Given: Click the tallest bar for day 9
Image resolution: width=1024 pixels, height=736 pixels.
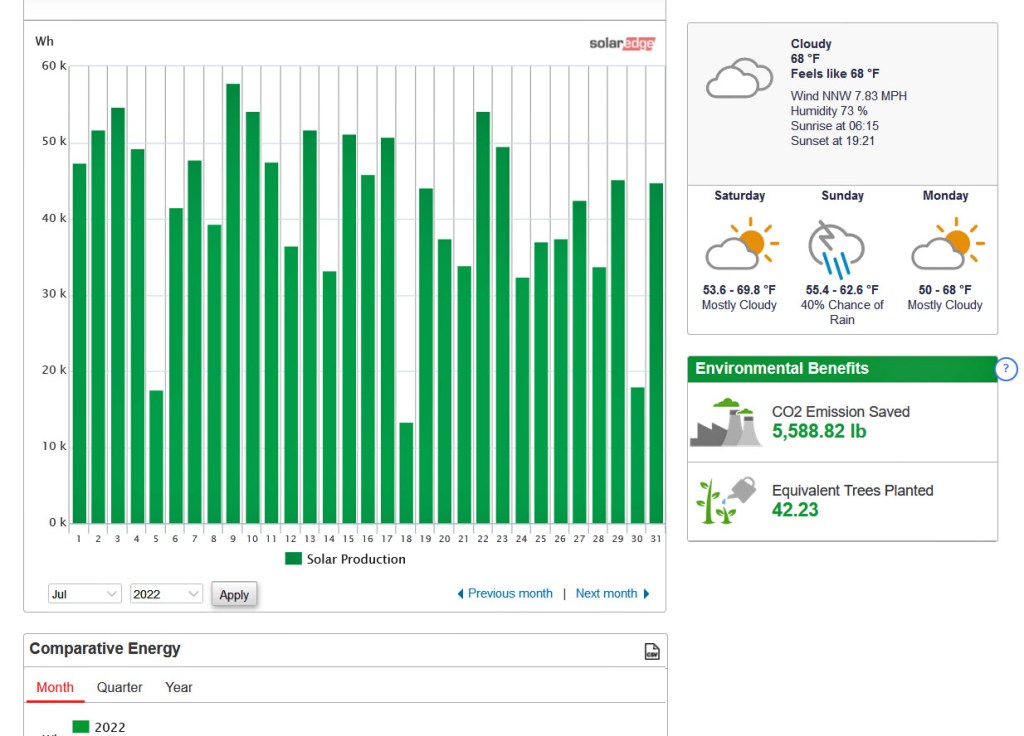Looking at the screenshot, I should (233, 300).
